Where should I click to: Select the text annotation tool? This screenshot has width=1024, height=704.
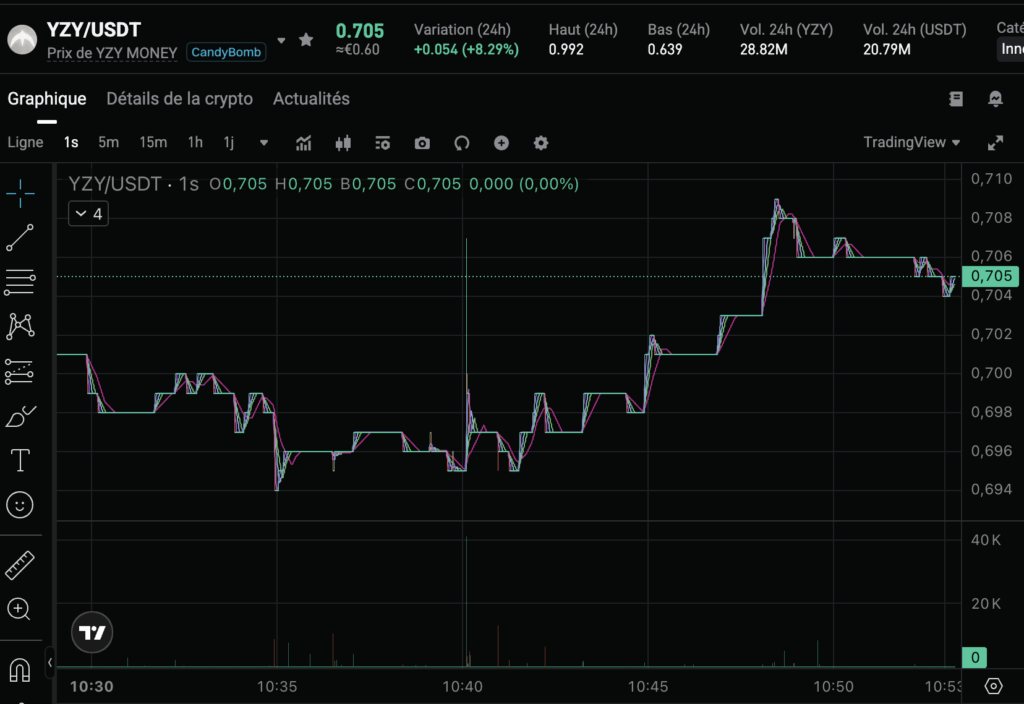tap(21, 460)
